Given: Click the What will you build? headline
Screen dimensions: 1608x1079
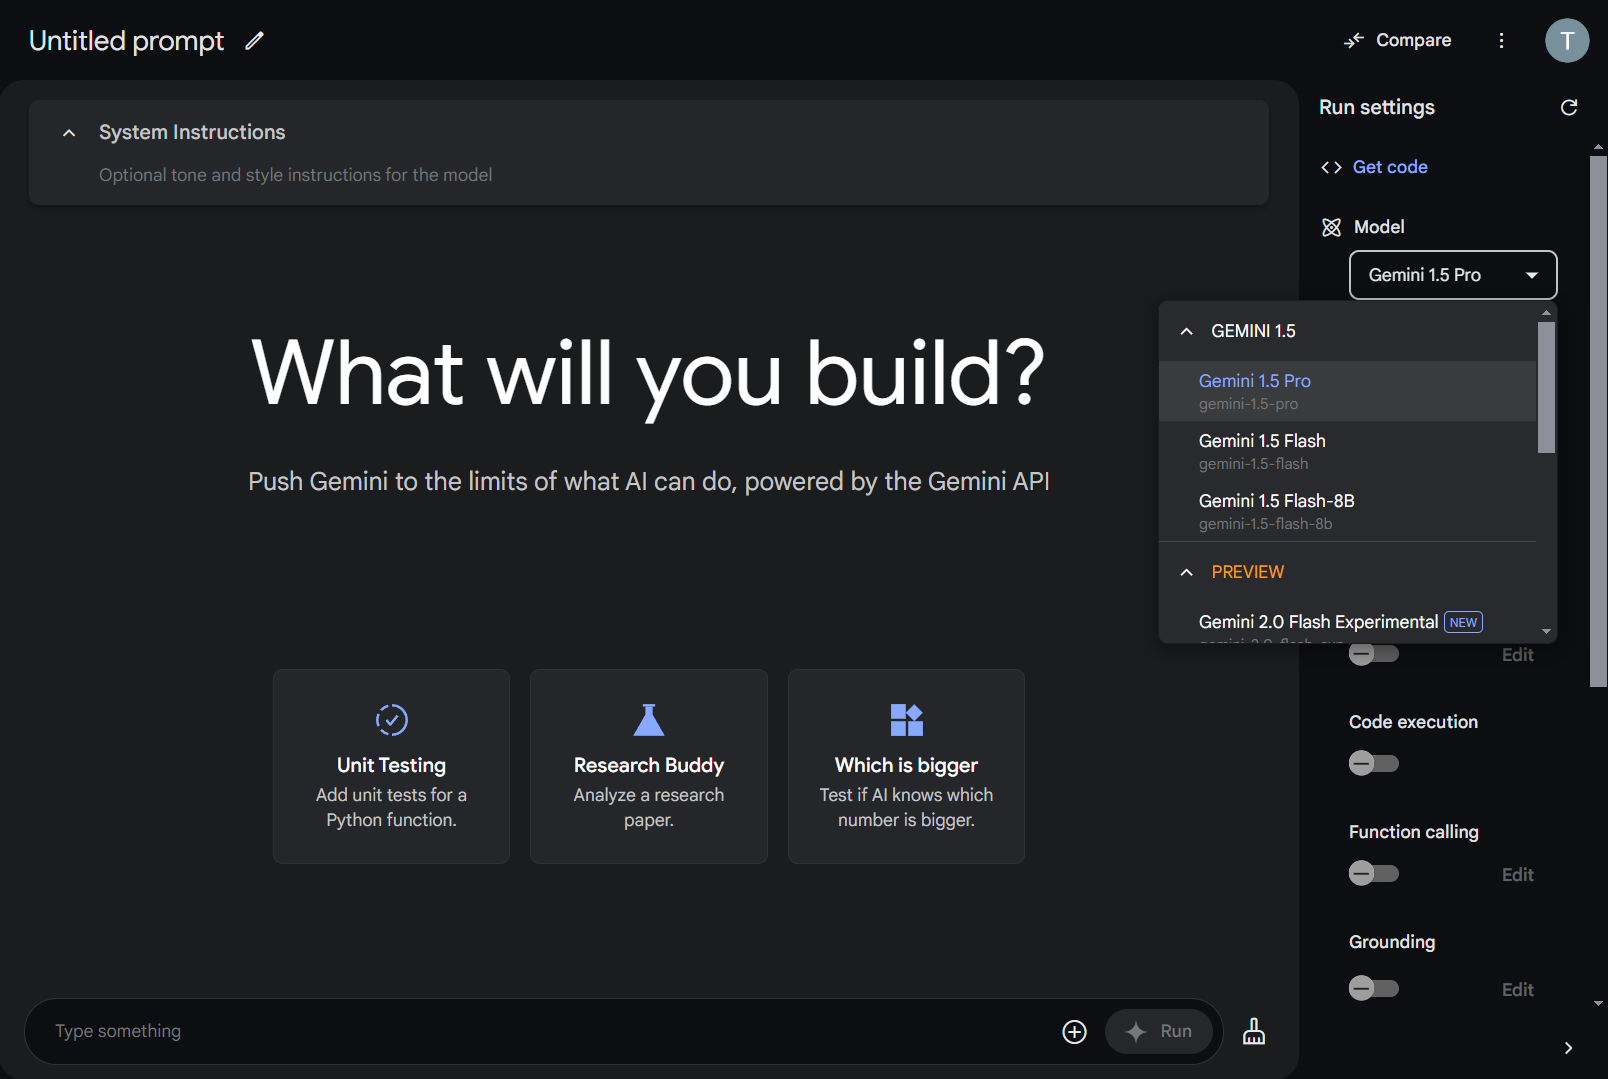Looking at the screenshot, I should tap(649, 374).
